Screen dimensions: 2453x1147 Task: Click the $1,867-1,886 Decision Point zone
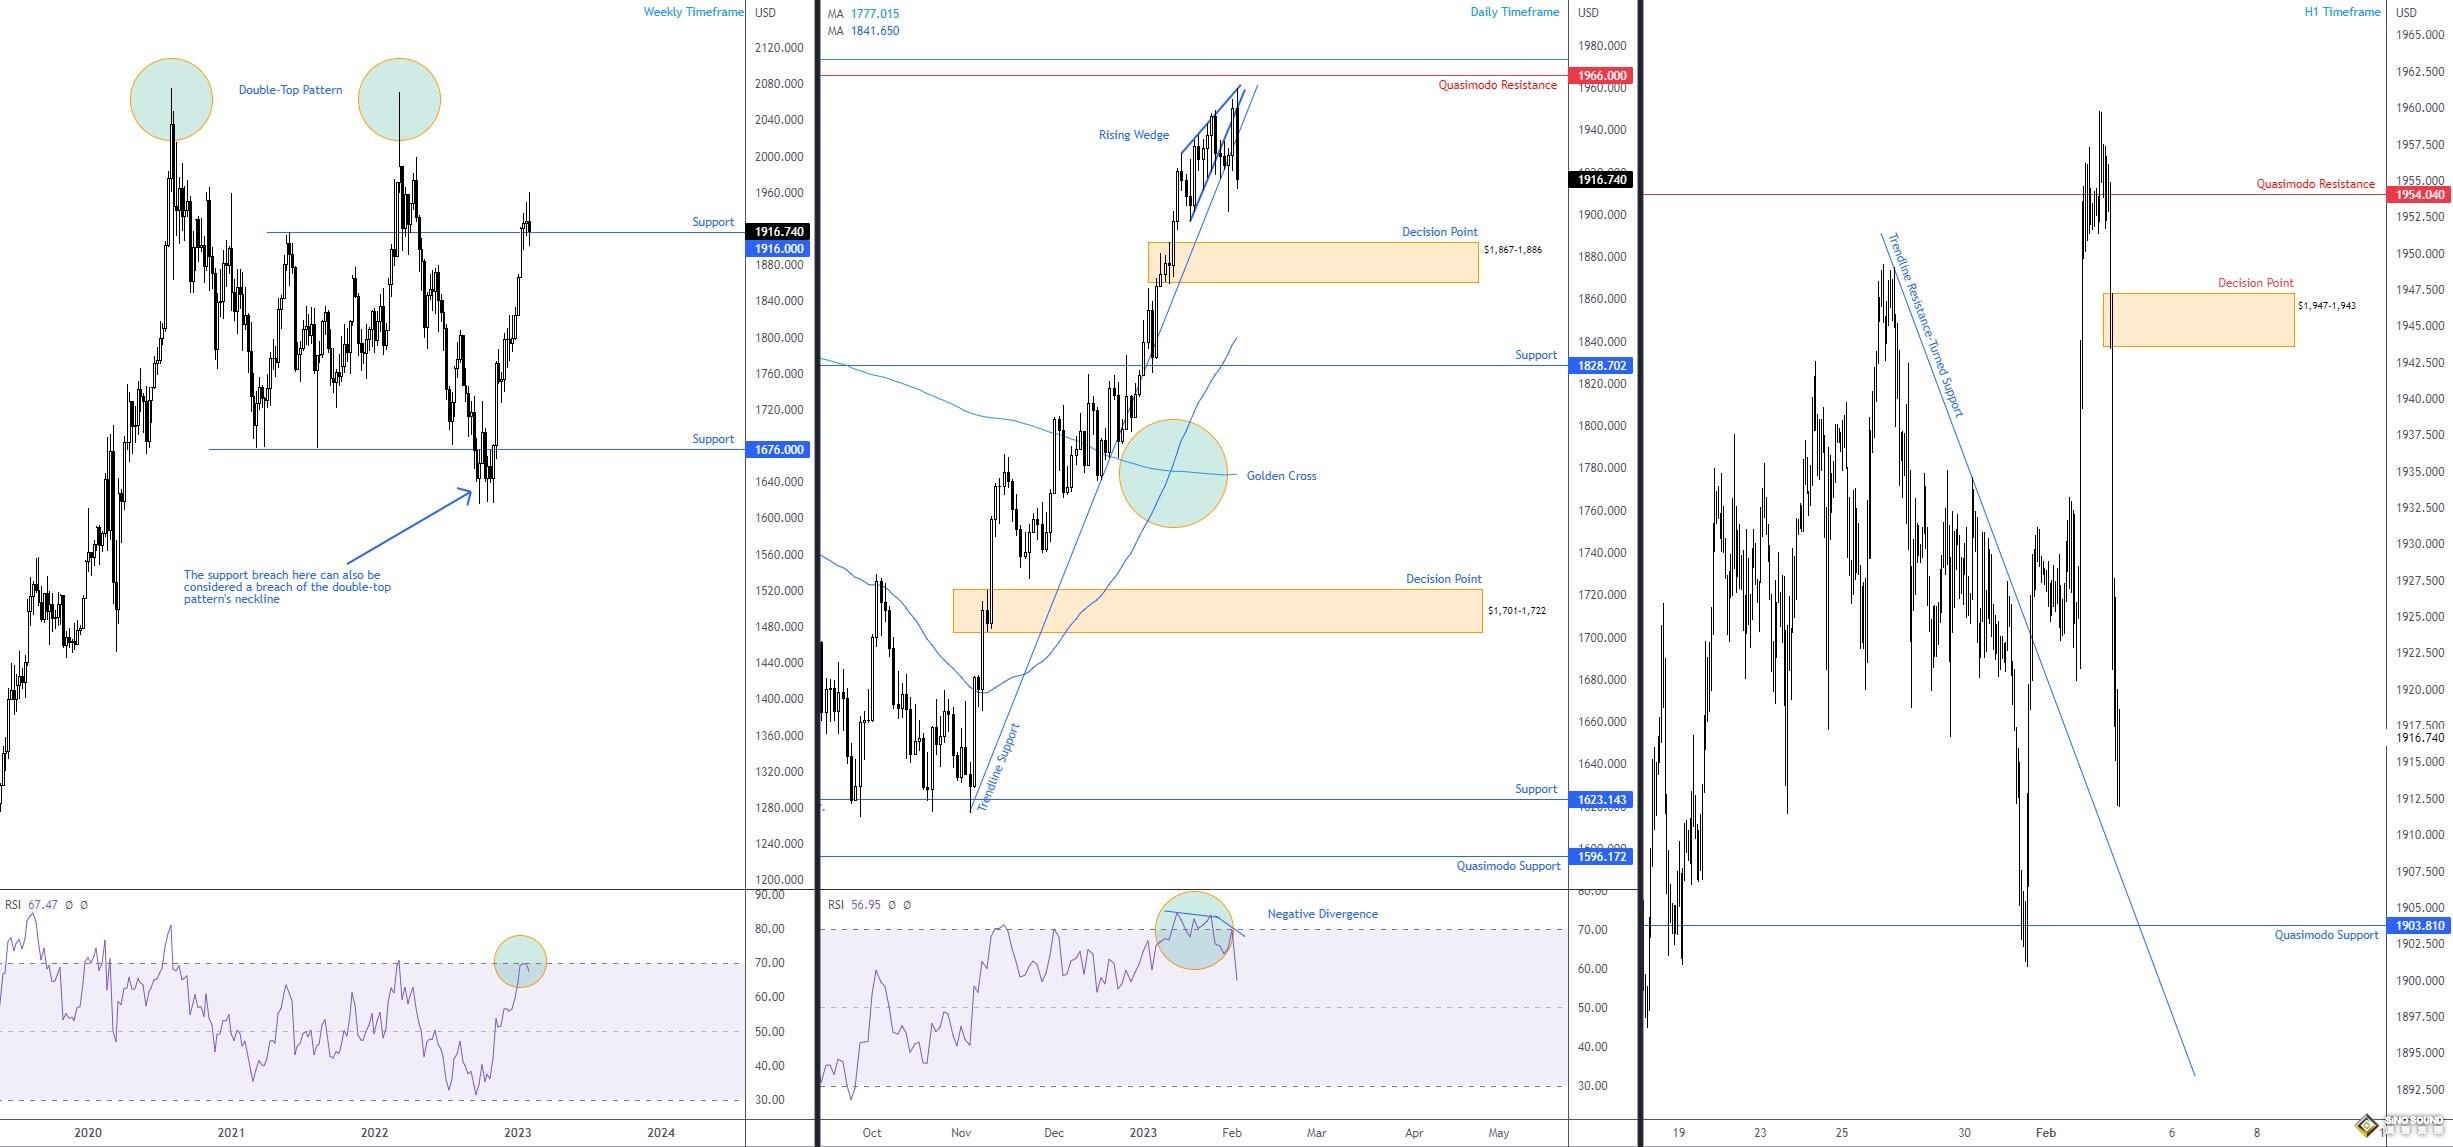click(x=1312, y=262)
